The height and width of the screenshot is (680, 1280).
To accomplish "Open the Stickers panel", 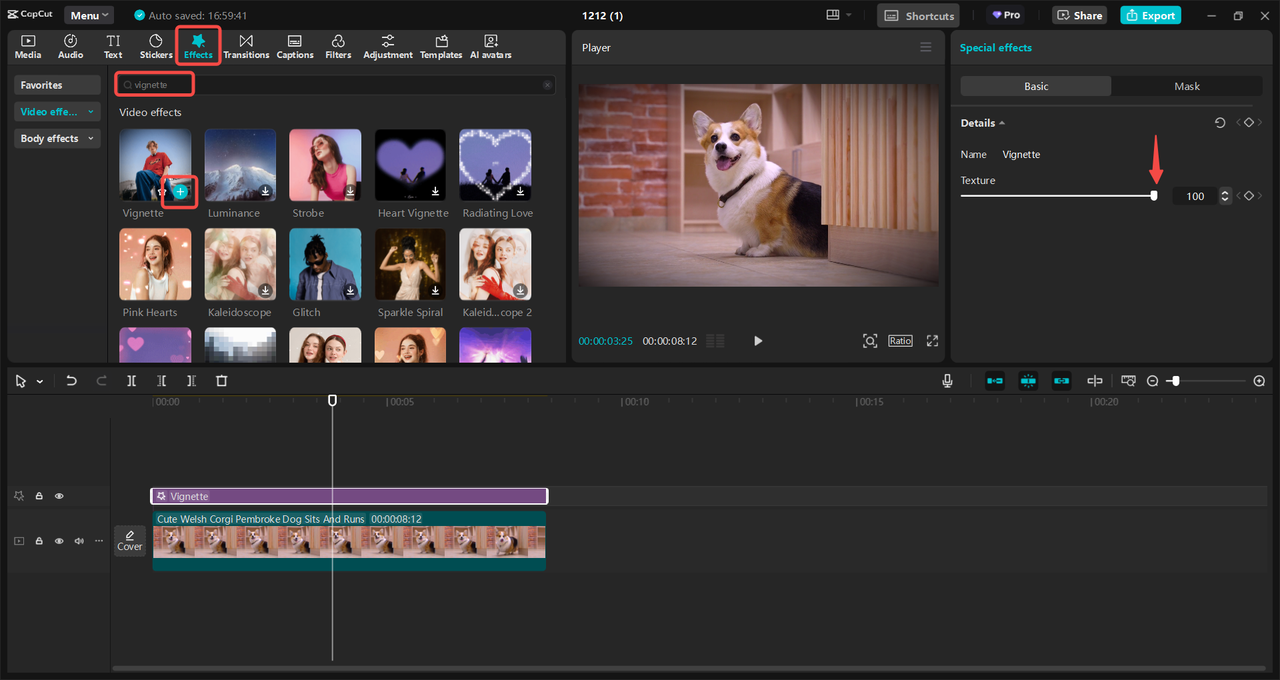I will [x=155, y=46].
